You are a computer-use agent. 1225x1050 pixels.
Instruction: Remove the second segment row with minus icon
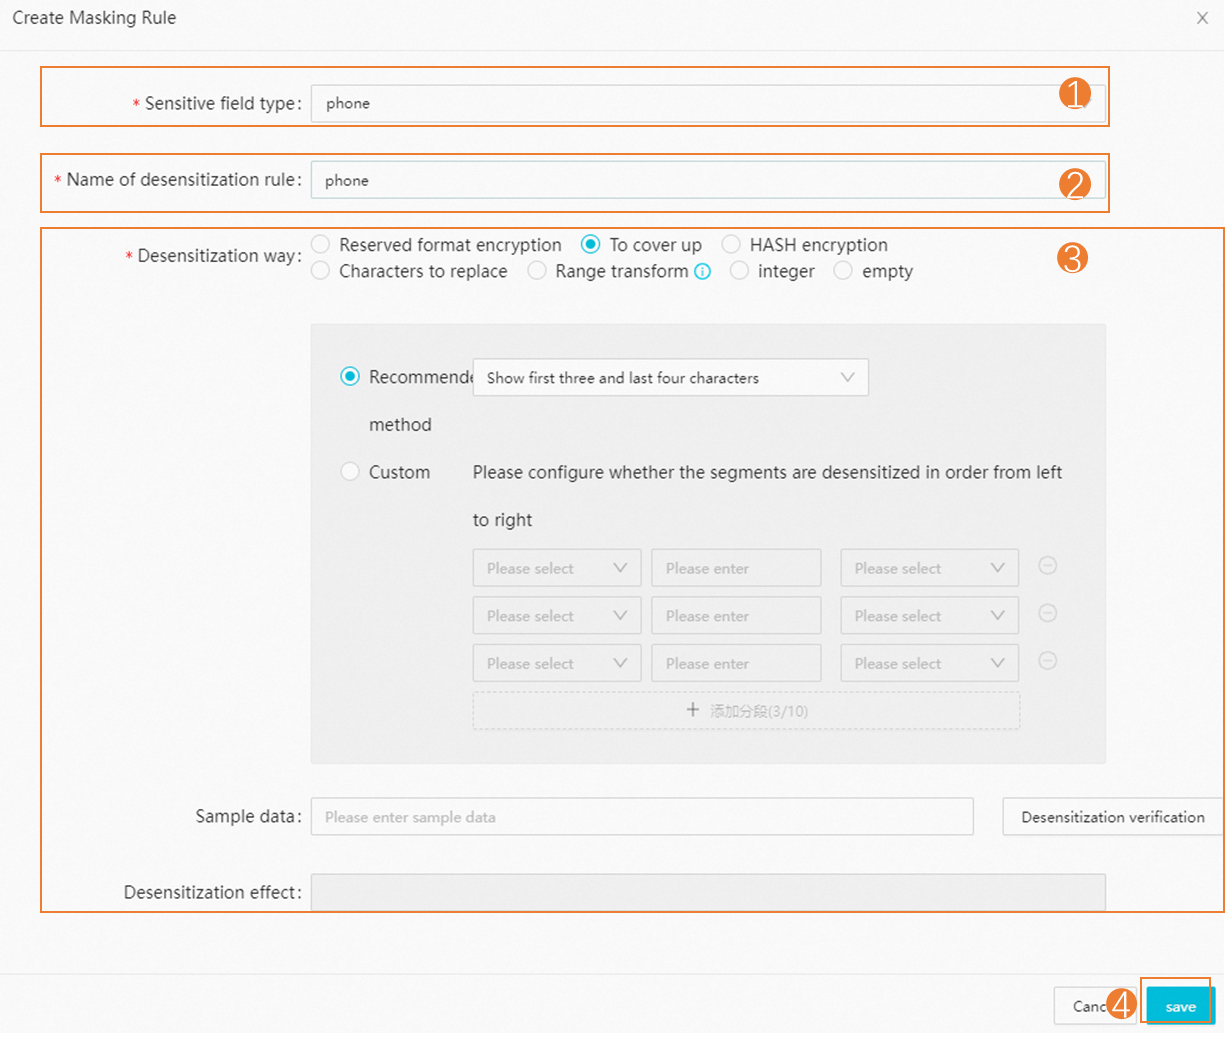point(1047,613)
